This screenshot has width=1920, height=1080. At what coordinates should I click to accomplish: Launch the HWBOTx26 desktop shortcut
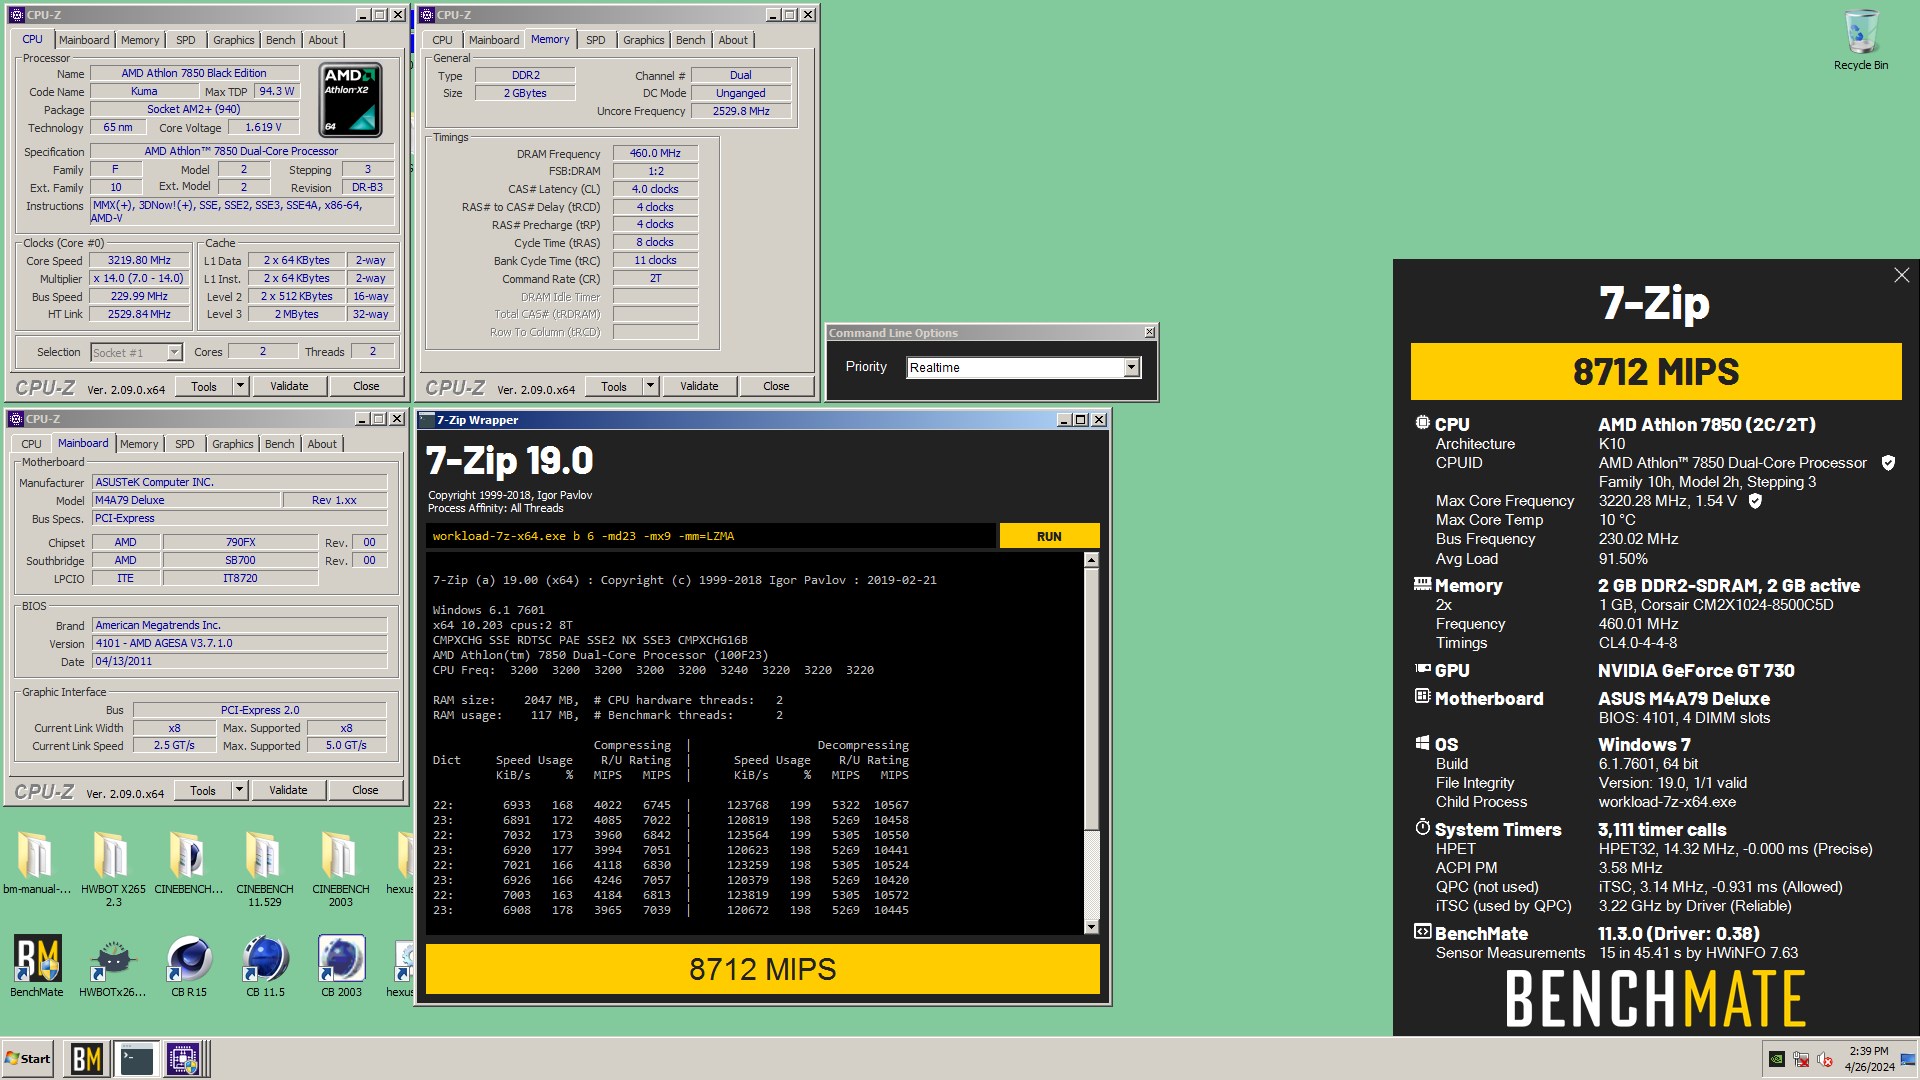[x=113, y=966]
